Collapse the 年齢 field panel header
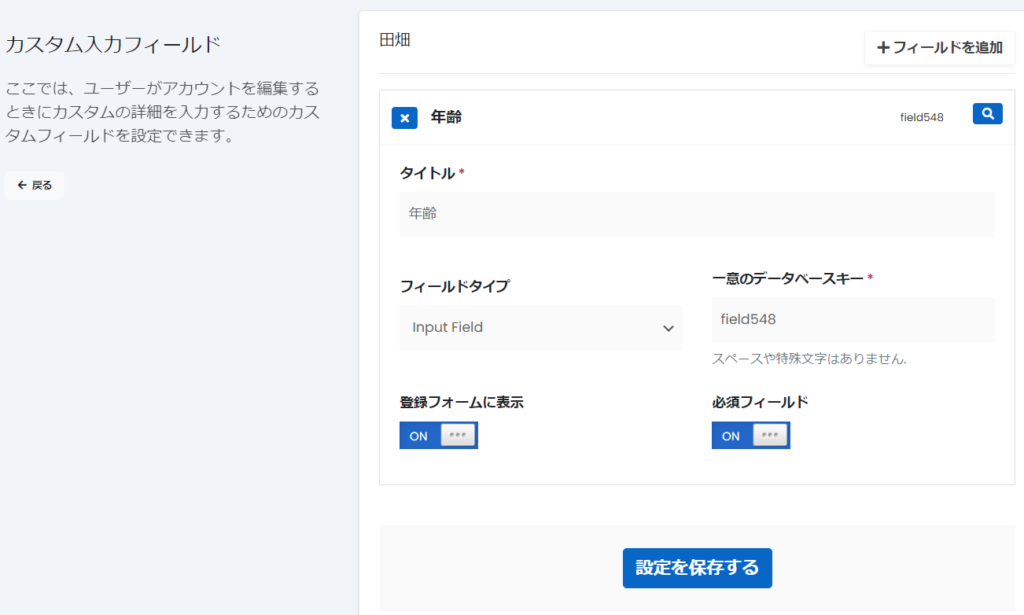1024x615 pixels. [650, 118]
